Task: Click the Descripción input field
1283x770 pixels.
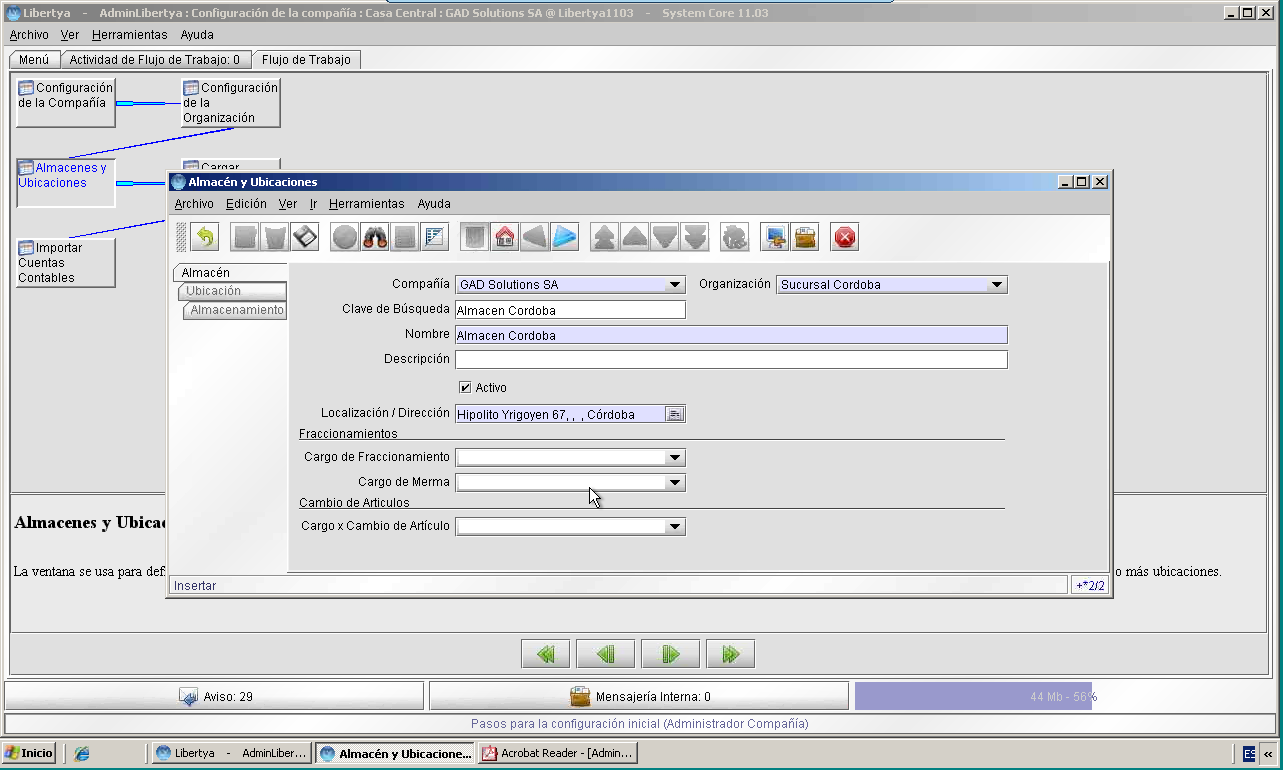Action: coord(731,360)
